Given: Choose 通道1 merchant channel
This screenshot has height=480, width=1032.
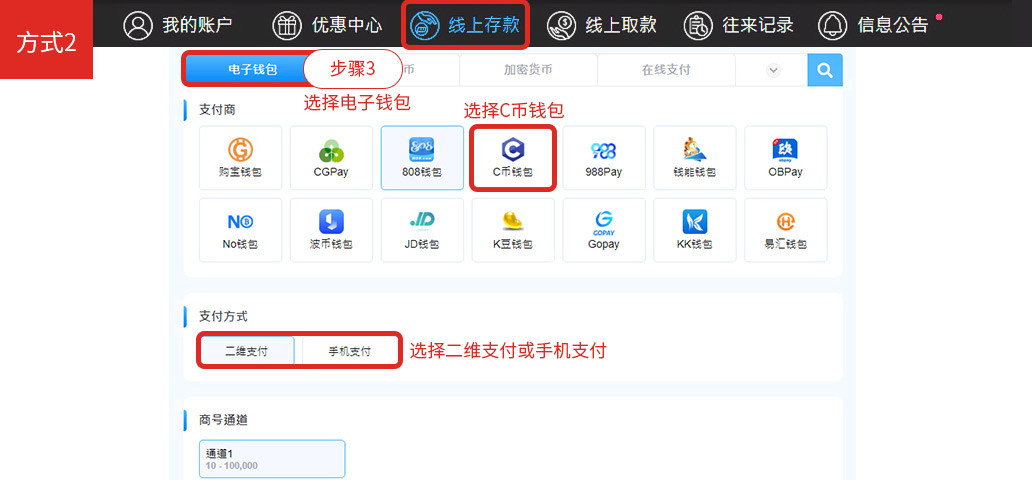Looking at the screenshot, I should tap(272, 459).
